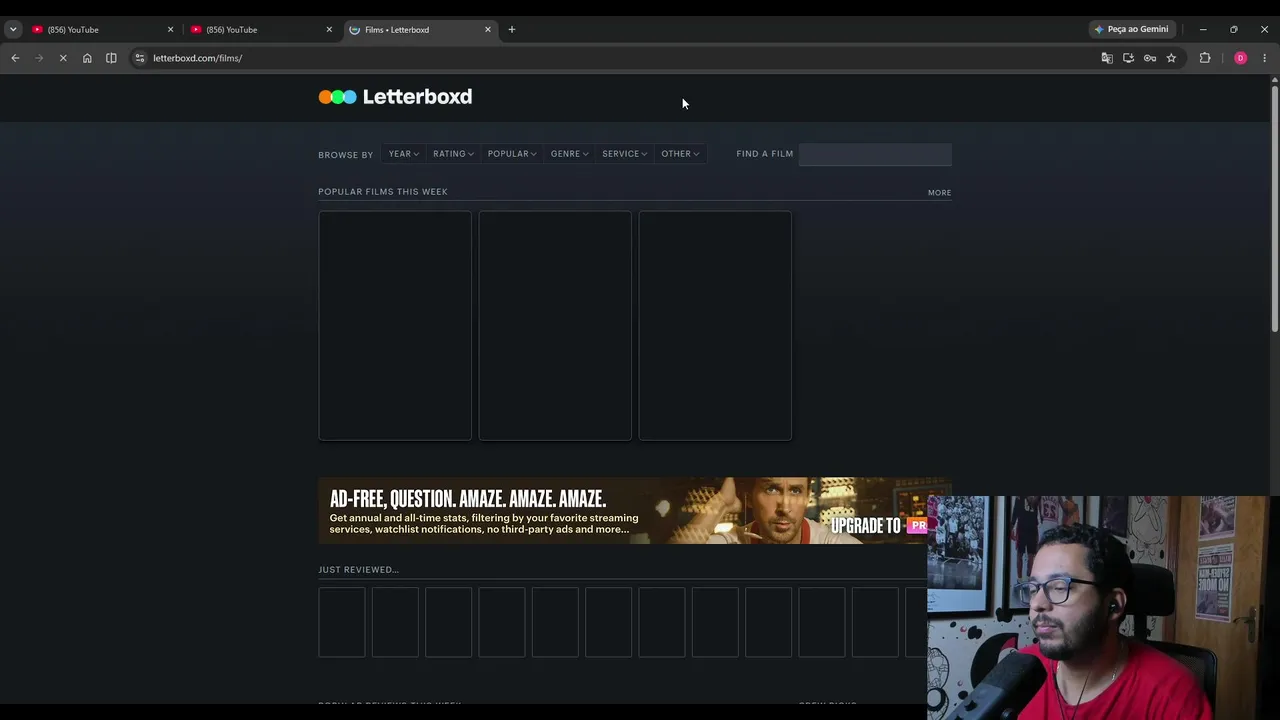Expand the Service browse dropdown

click(624, 154)
